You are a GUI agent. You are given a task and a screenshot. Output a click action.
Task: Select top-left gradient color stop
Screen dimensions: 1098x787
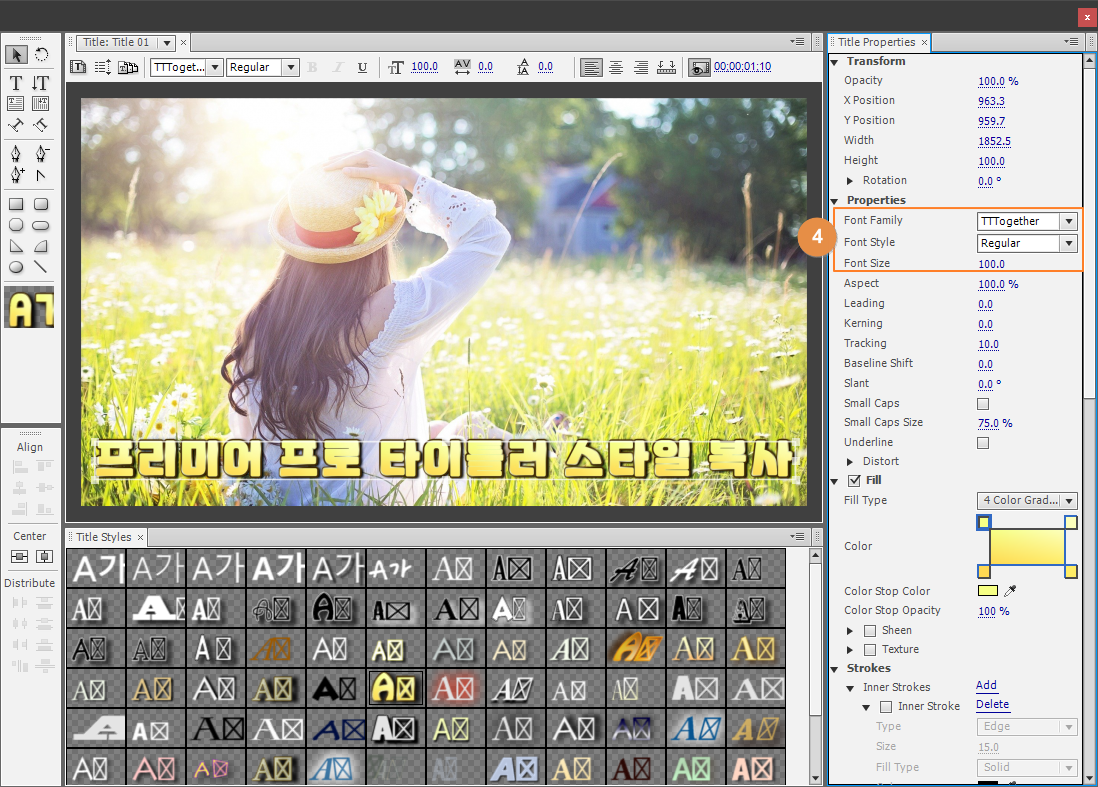(984, 522)
